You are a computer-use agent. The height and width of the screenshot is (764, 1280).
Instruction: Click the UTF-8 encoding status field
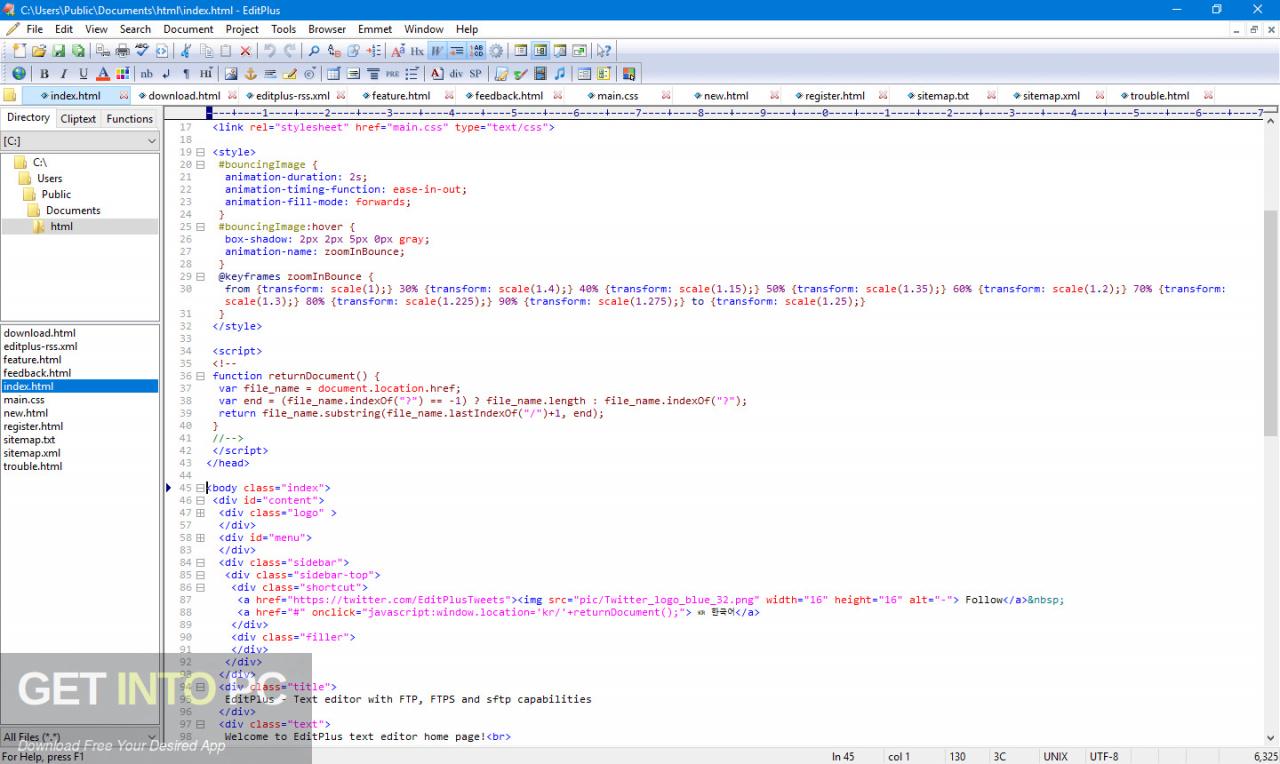tap(1104, 756)
